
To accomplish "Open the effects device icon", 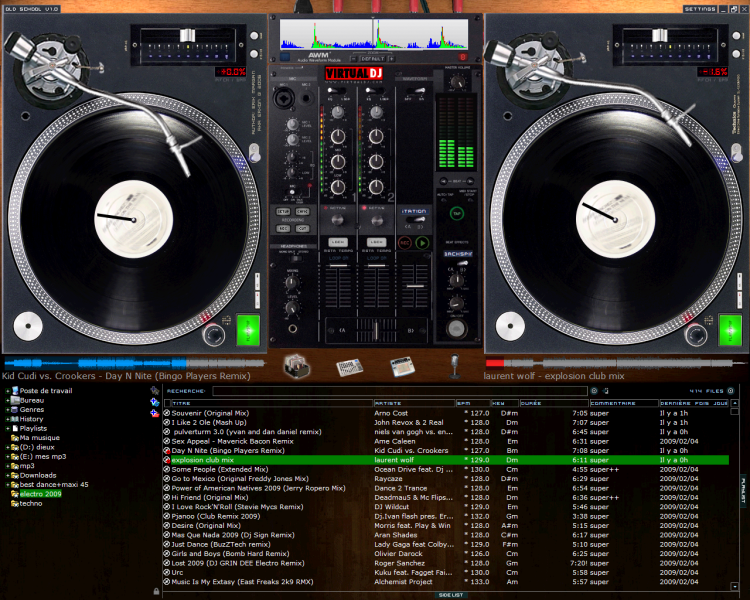I will pos(402,367).
